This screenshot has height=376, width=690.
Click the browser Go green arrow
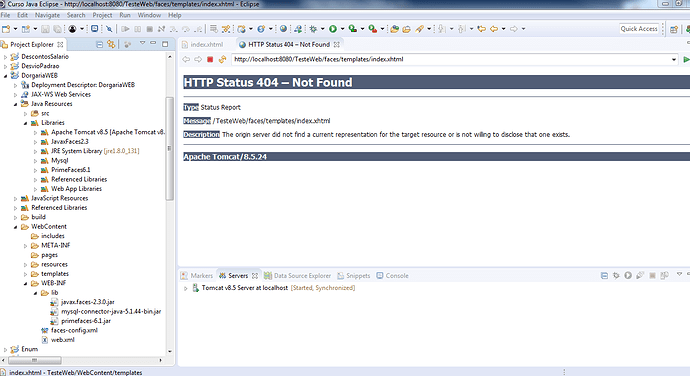tap(686, 59)
